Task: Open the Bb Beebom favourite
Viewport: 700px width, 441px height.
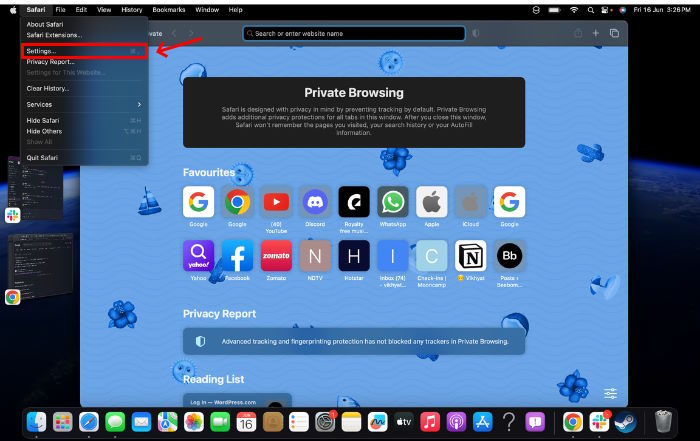Action: click(x=509, y=256)
